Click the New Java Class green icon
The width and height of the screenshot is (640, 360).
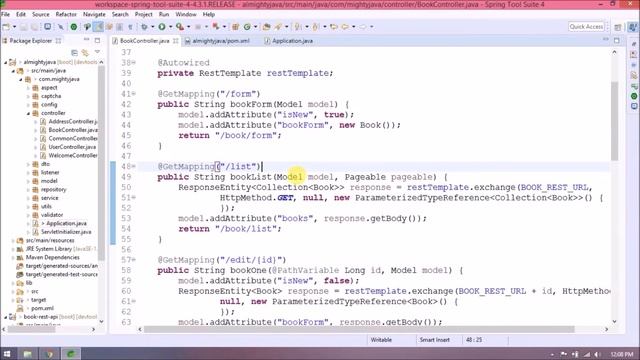pos(247,27)
